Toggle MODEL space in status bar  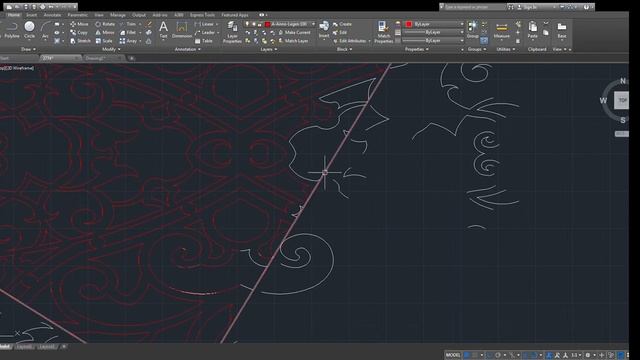click(453, 355)
